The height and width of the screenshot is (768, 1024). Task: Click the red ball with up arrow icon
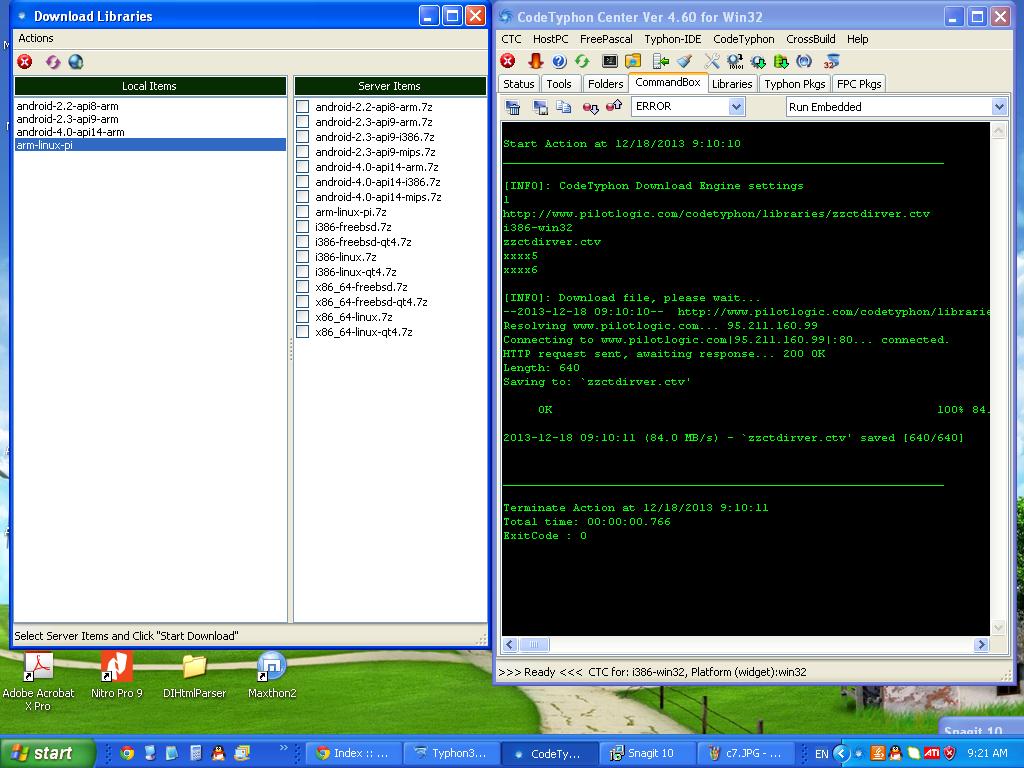point(614,106)
